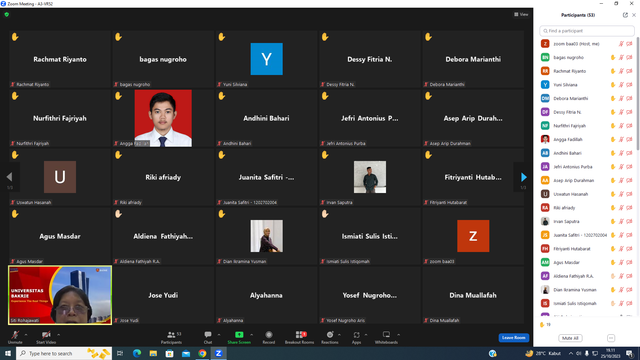Toggle the mic icon for Nurfithri Fajriyah in list
Viewport: 640px width, 360px height.
[x=621, y=126]
